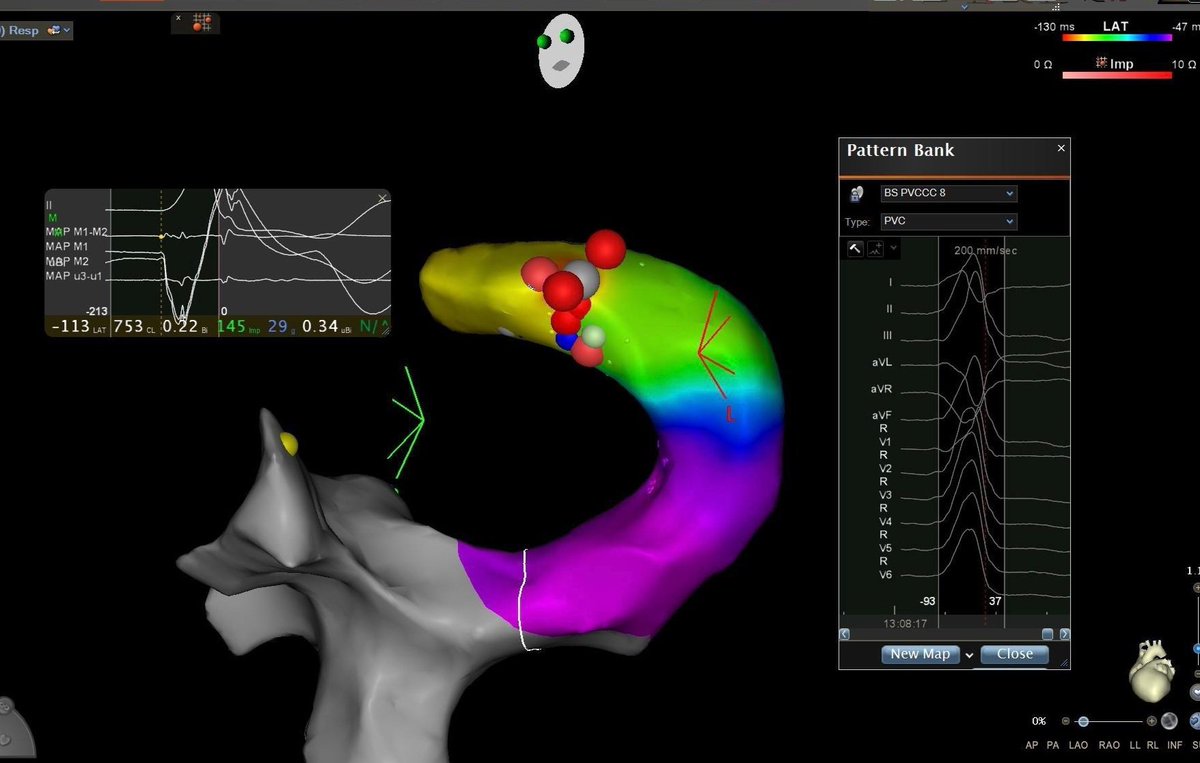Open the Resp dropdown arrow
This screenshot has width=1200, height=763.
click(66, 31)
